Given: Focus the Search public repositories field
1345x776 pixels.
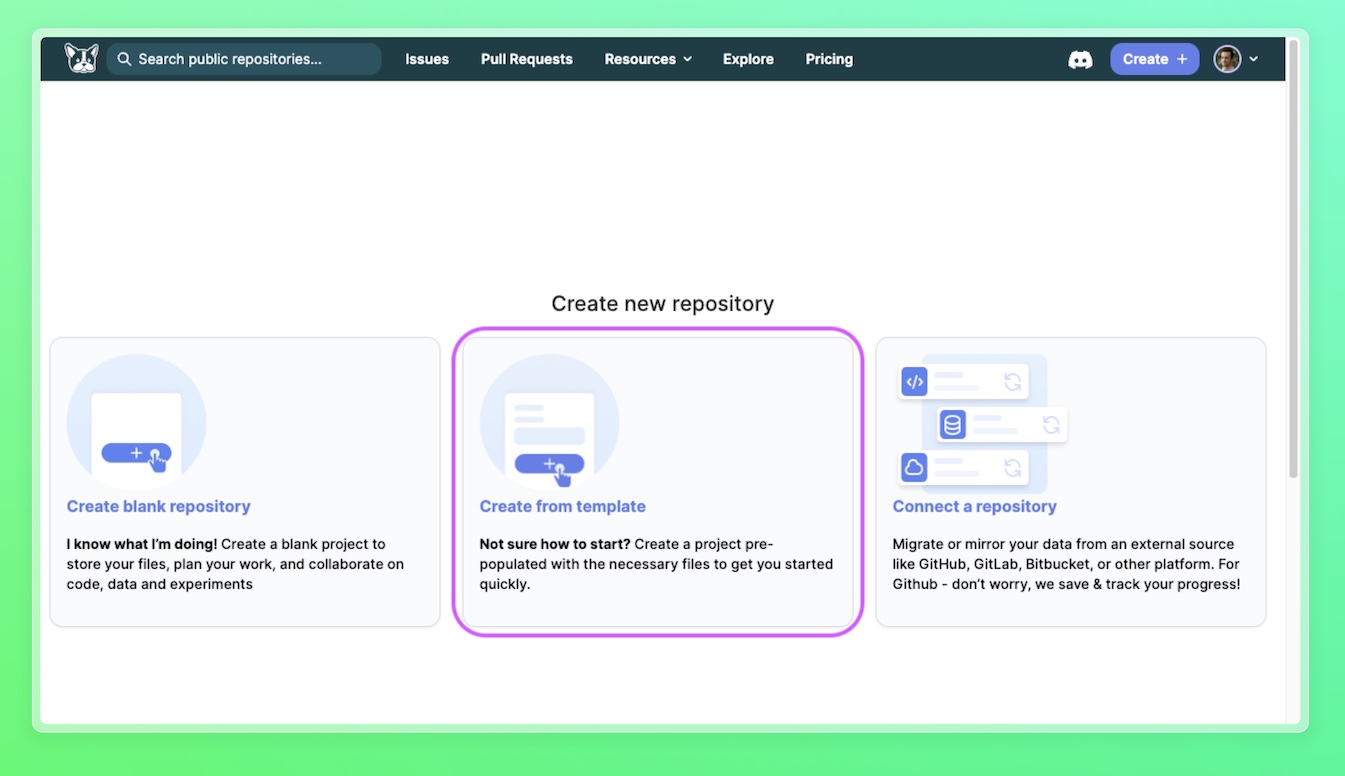Looking at the screenshot, I should (x=255, y=59).
